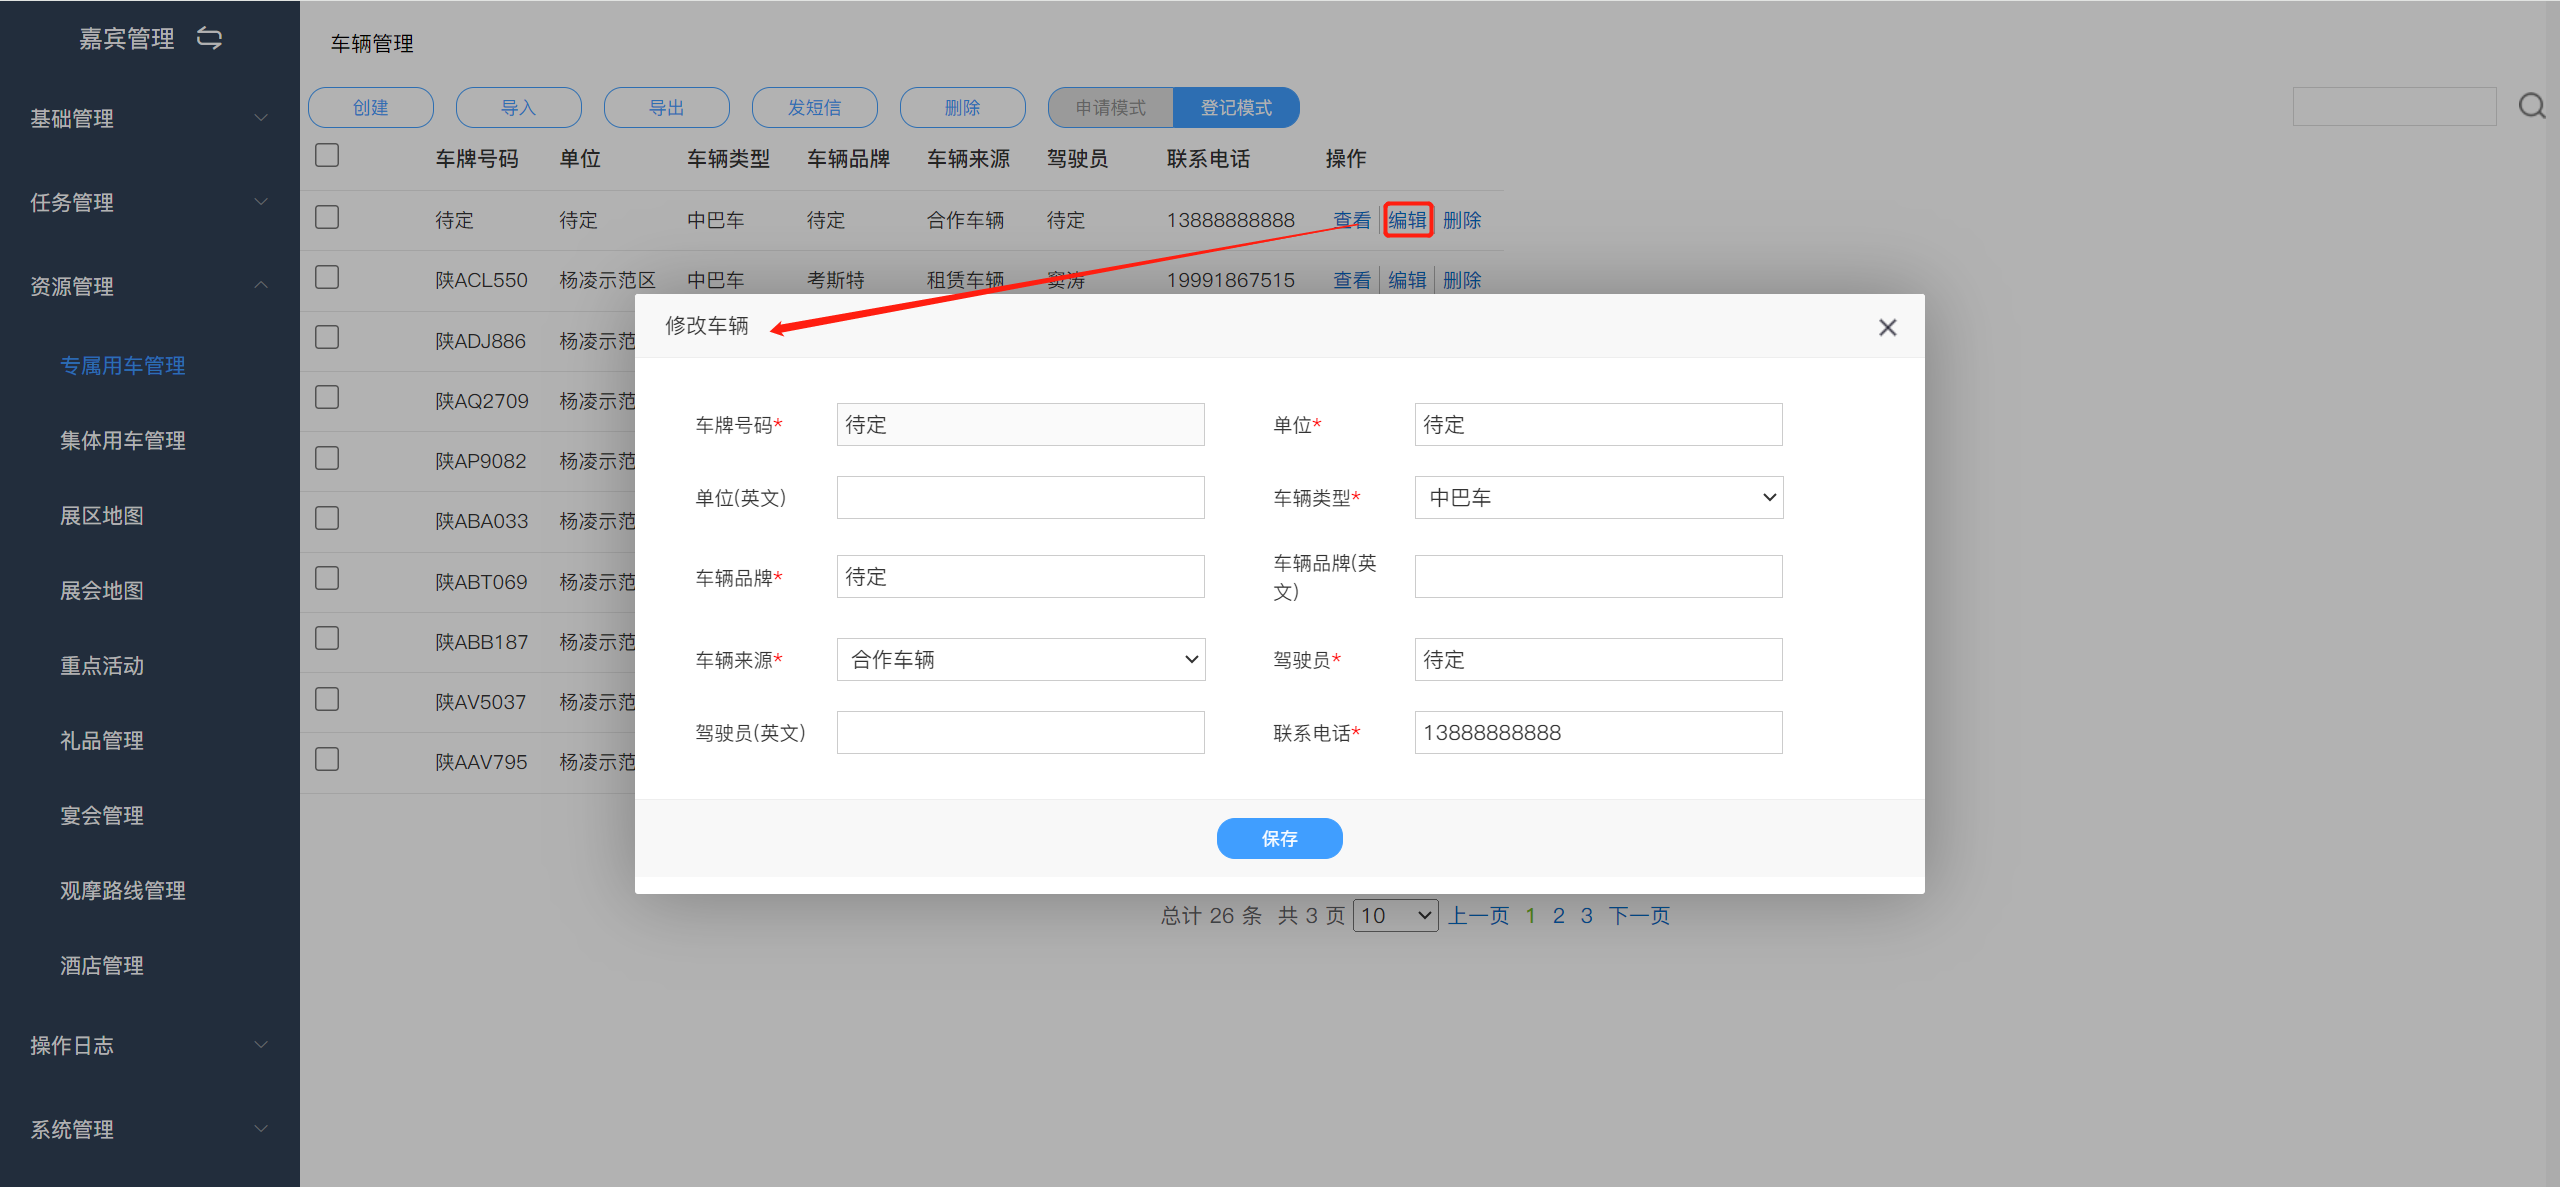Screen dimensions: 2560x1187
Task: Toggle the select-all checkbox in table header
Action: 327,156
